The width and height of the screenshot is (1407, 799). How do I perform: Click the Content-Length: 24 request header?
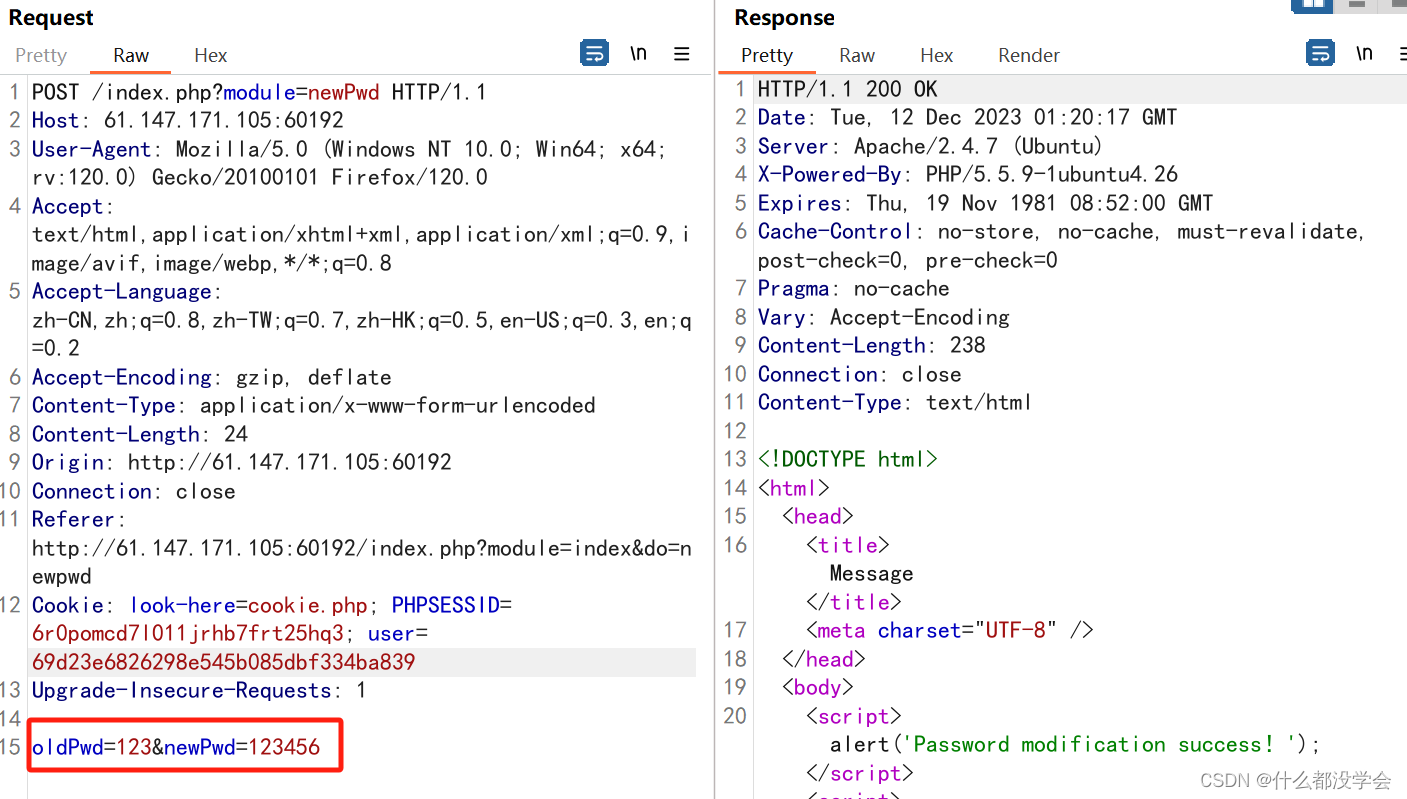tap(140, 434)
